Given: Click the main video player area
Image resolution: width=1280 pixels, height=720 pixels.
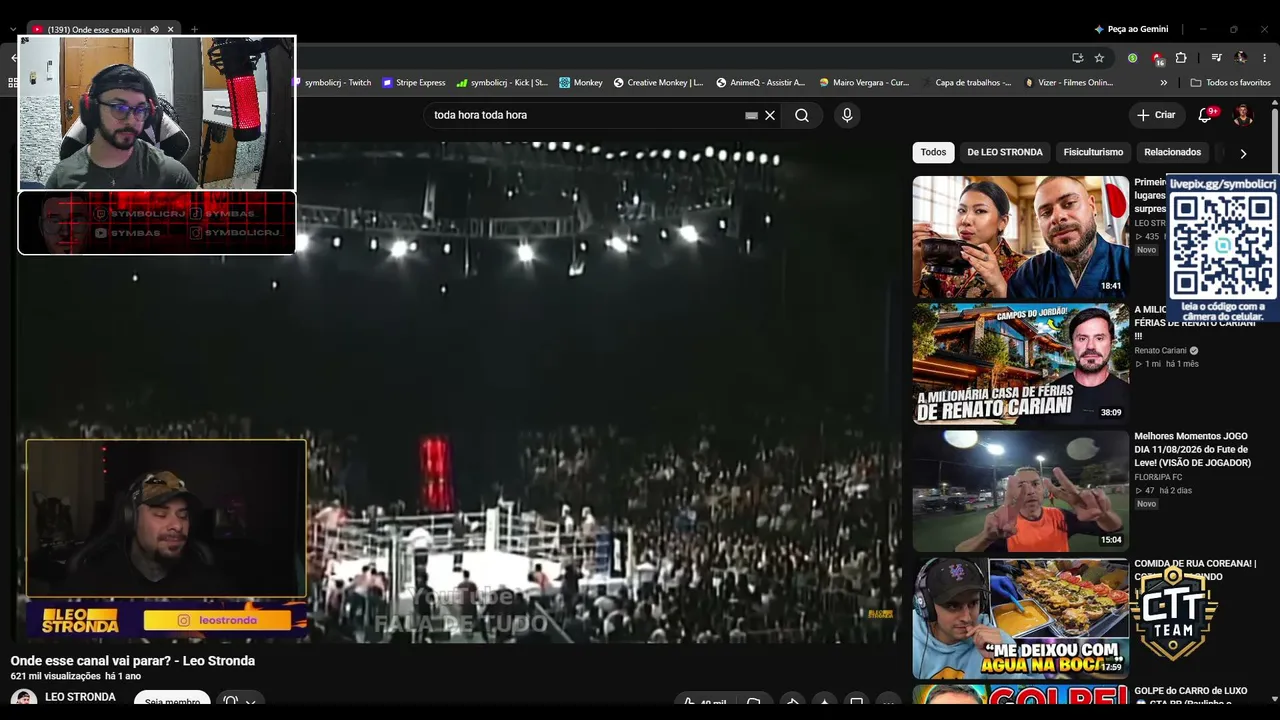Looking at the screenshot, I should 456,392.
